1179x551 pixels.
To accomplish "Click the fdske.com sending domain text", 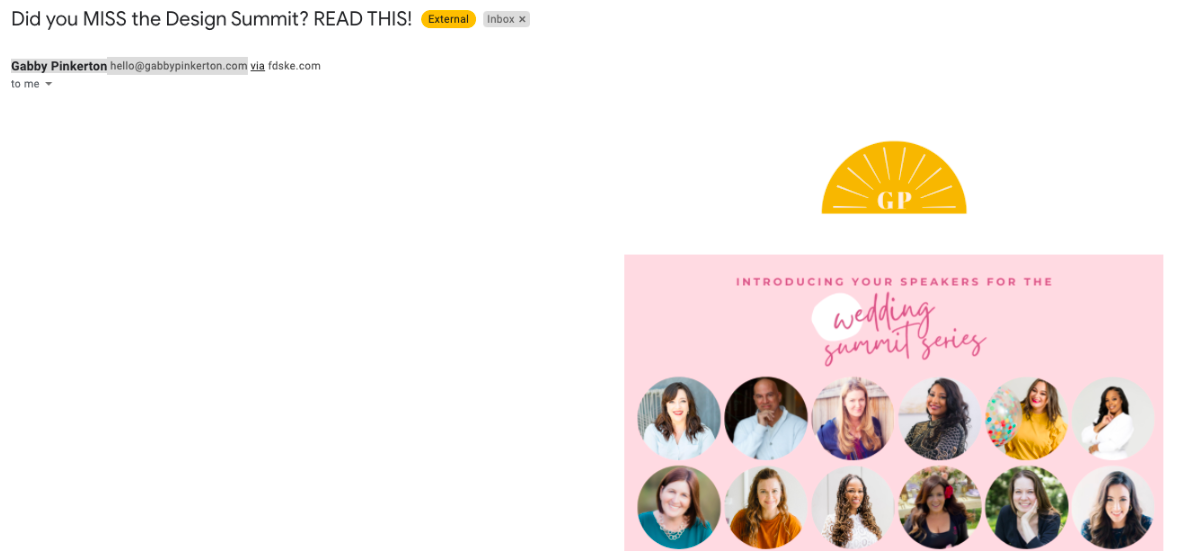I will click(294, 66).
